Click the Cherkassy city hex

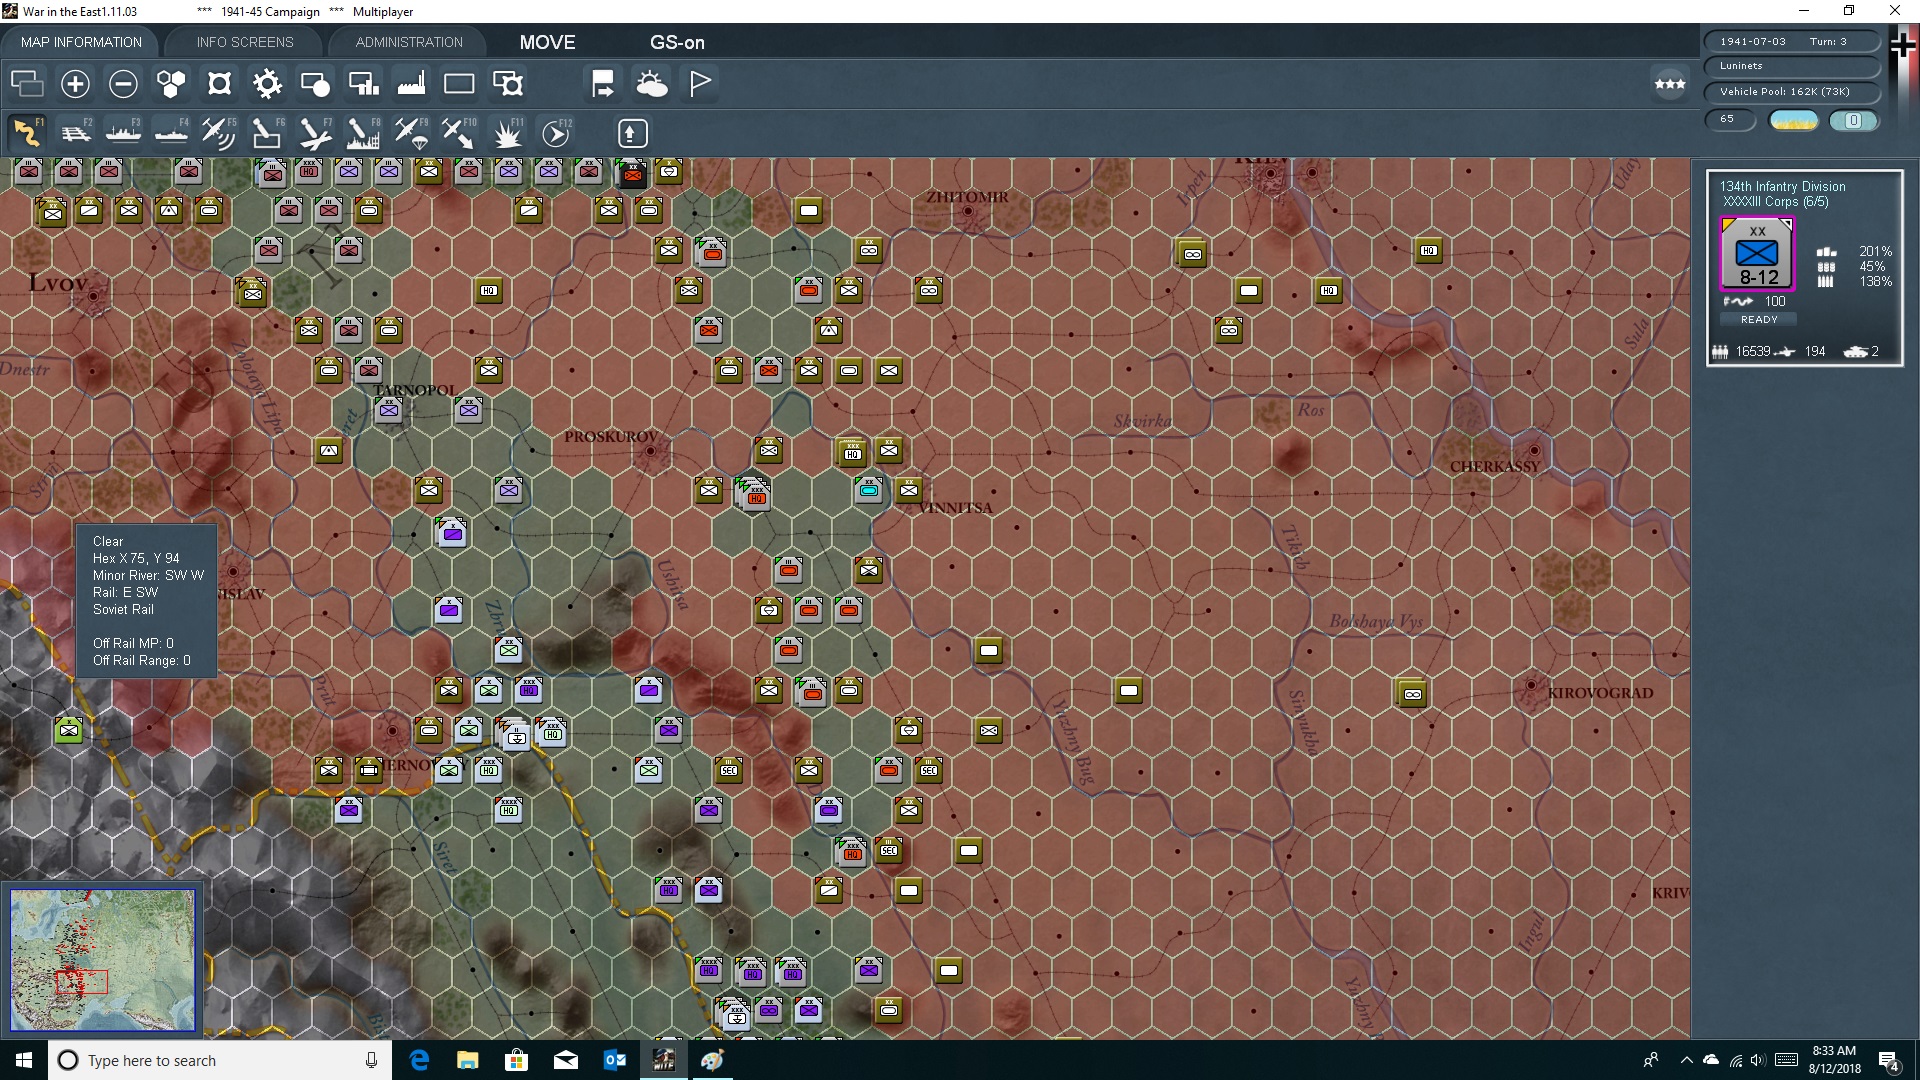[1534, 450]
